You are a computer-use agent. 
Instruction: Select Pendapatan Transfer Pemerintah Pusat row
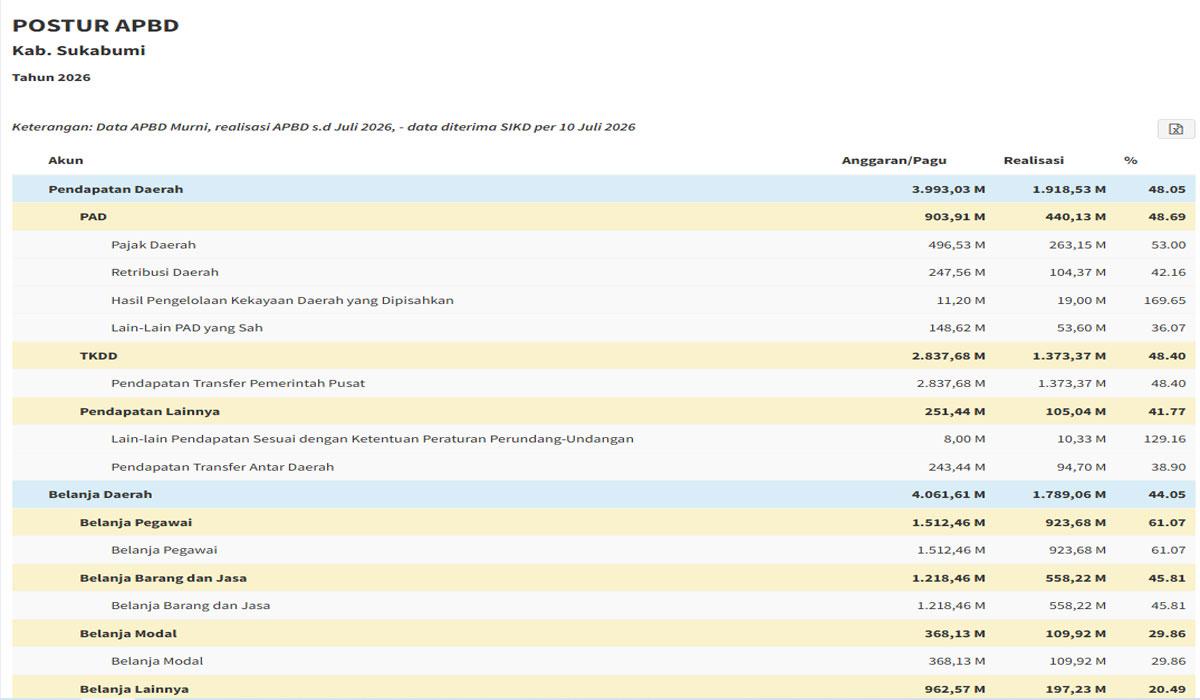click(604, 383)
